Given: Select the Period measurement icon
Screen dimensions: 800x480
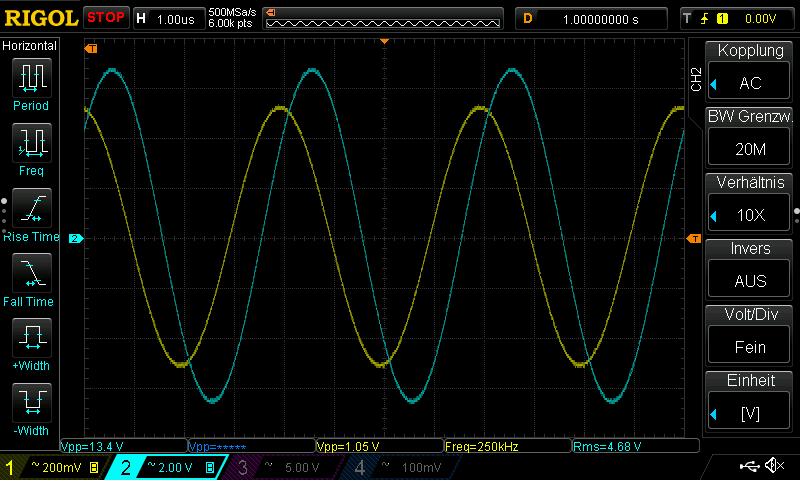Looking at the screenshot, I should (31, 78).
